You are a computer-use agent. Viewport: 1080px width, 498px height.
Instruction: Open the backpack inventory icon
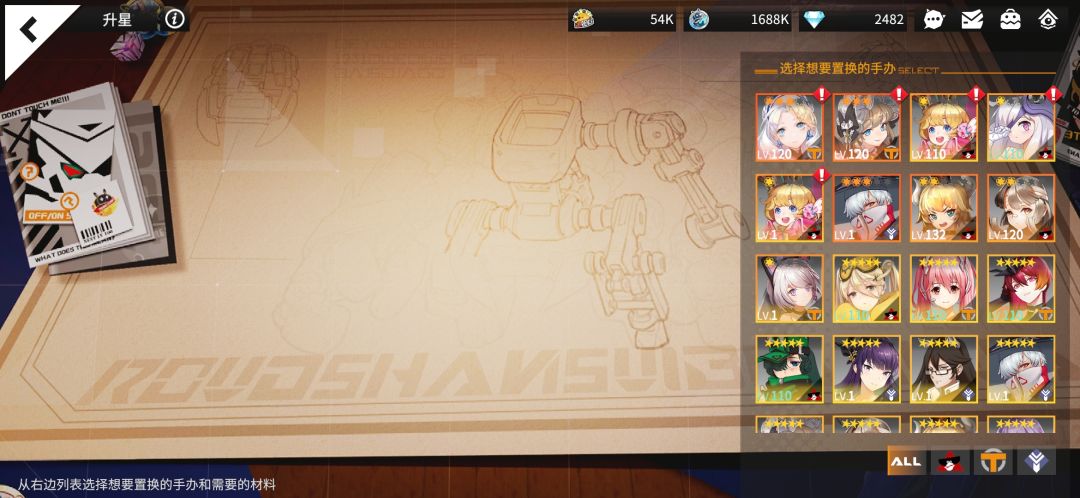pyautogui.click(x=1010, y=20)
